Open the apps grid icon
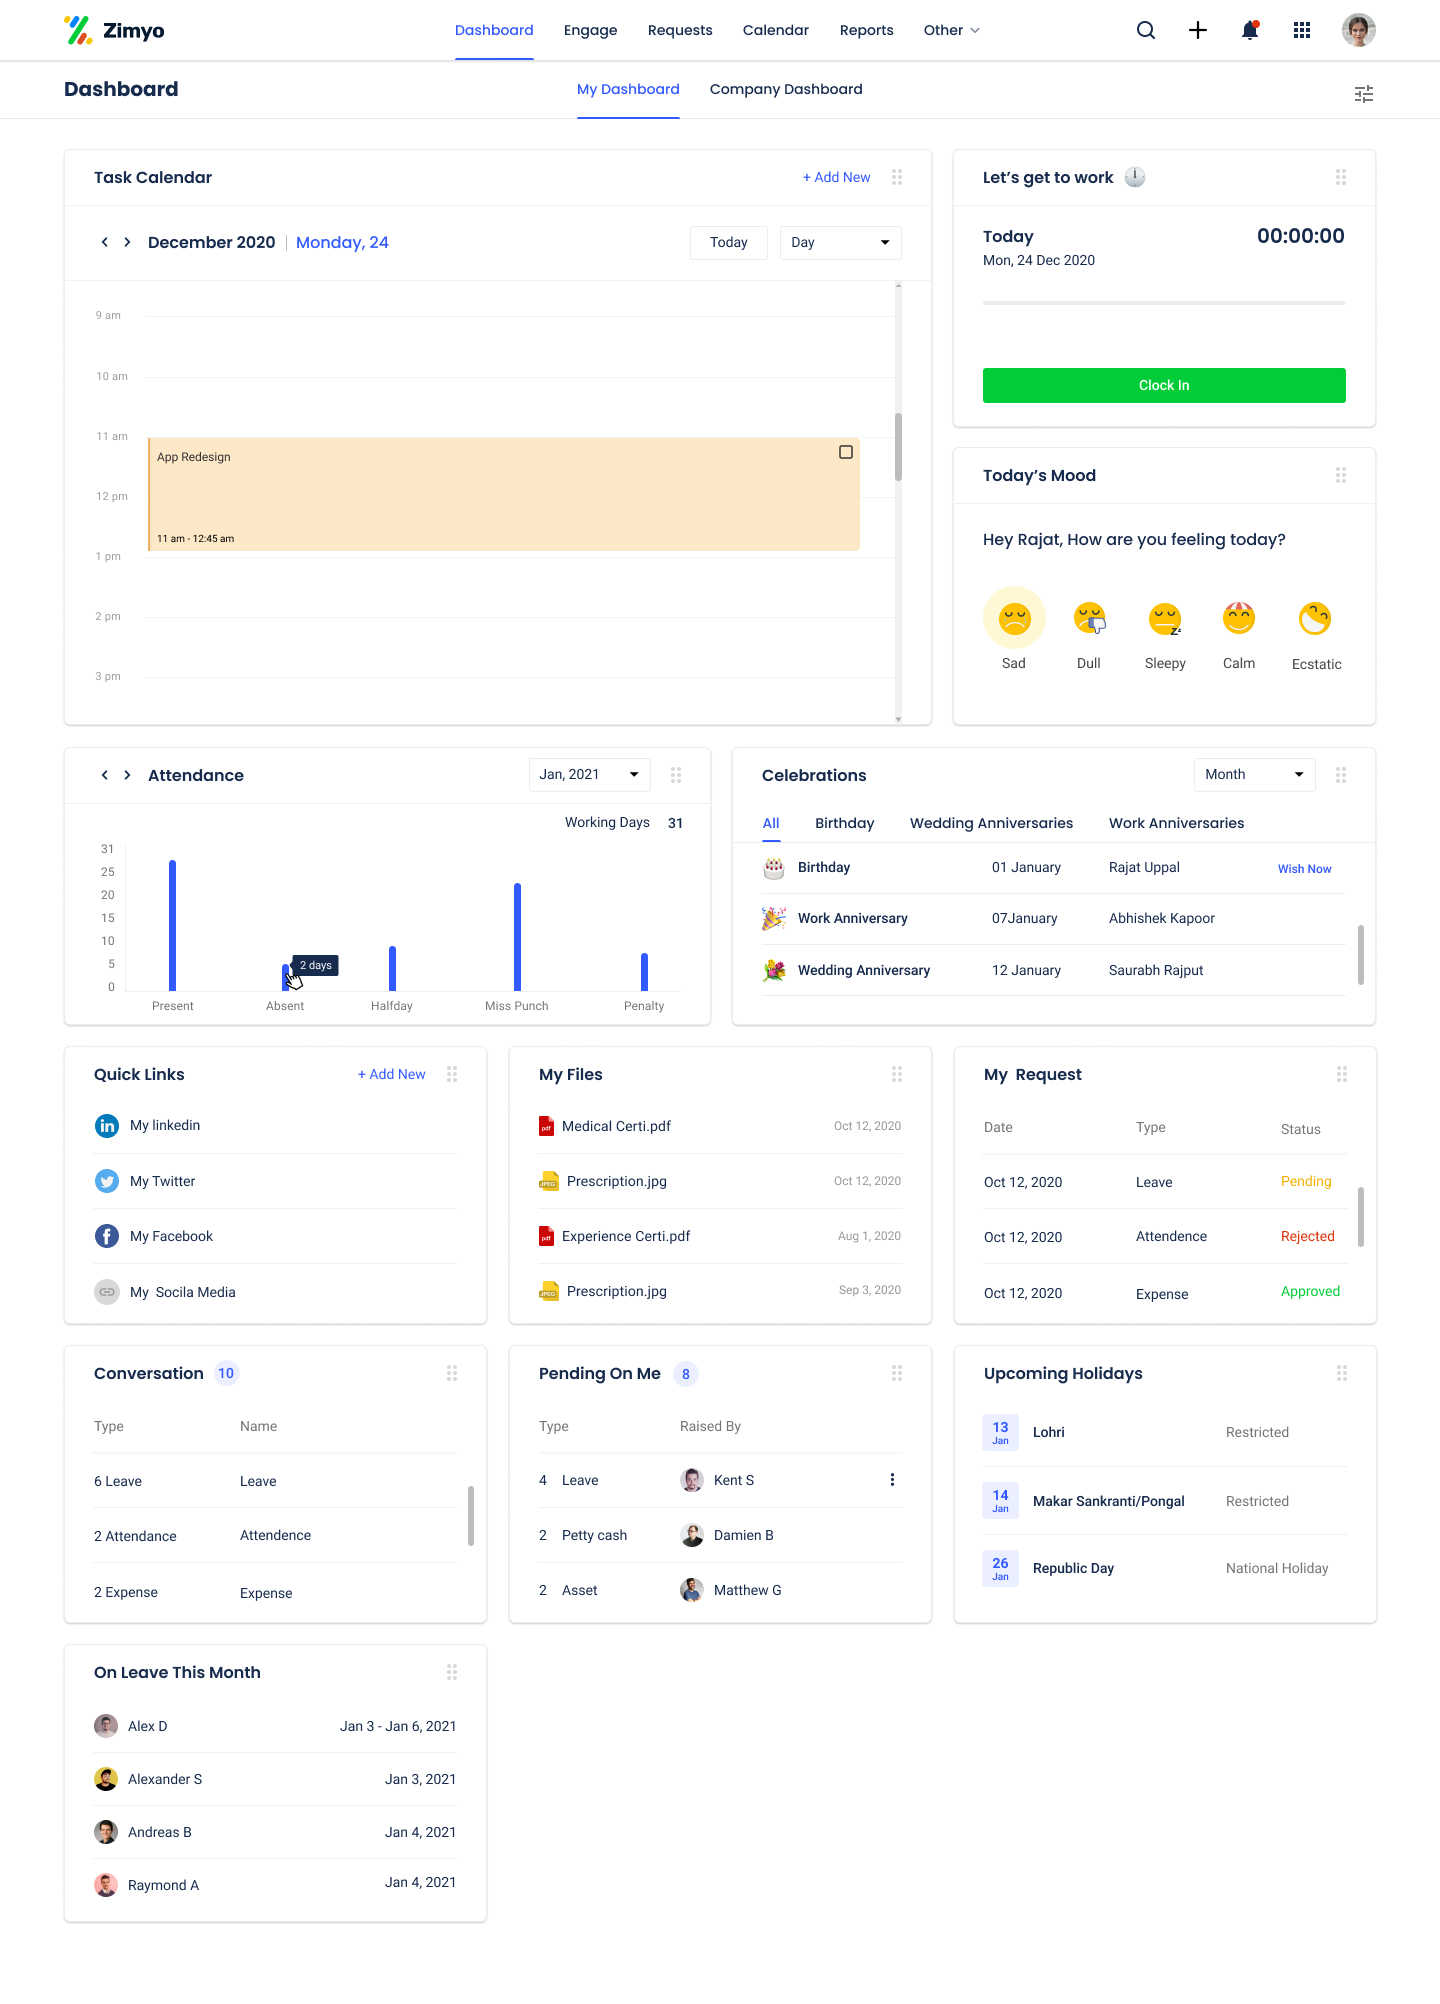 coord(1302,30)
